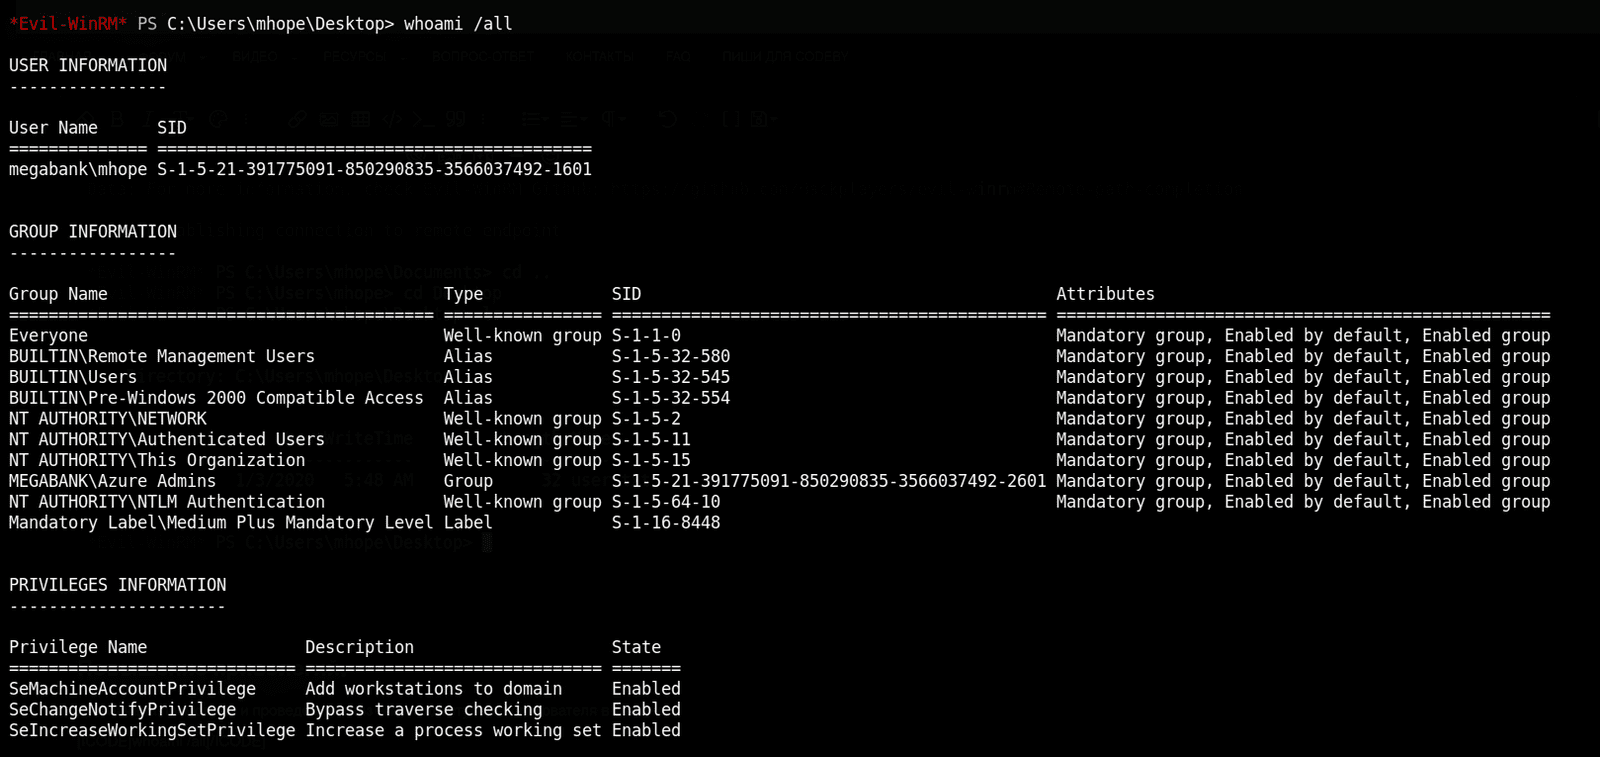Select the 'PRIVILEGES INFORMATION' heading
1600x757 pixels.
coord(118,585)
